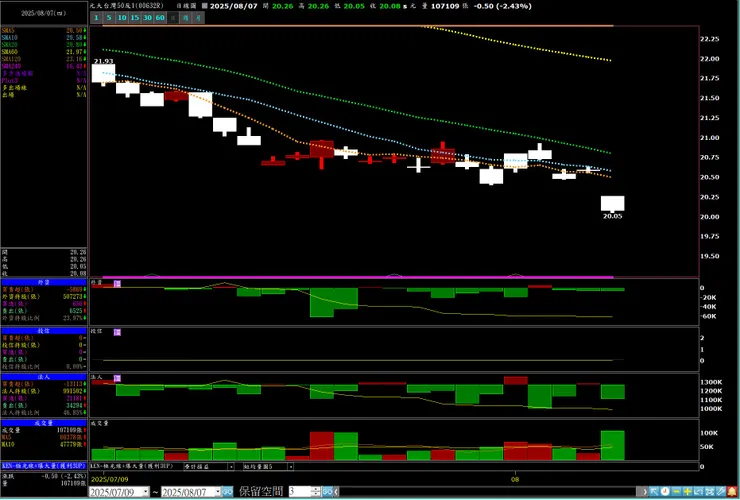Click the SMA5 indicator row
740x500 pixels.
(43, 31)
